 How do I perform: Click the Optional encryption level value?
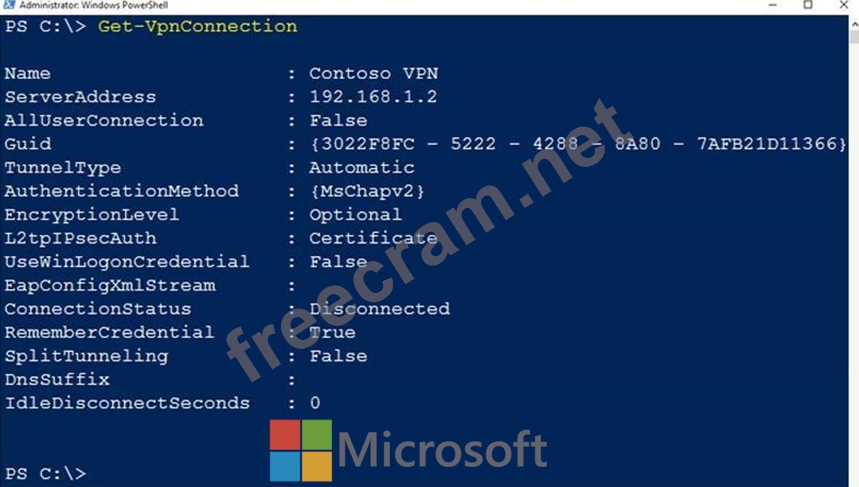coord(356,215)
